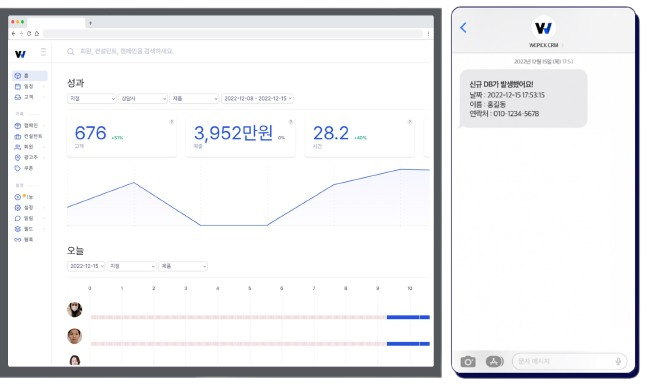Go back using the blue chevron arrow
This screenshot has width=649, height=384.
coord(464,28)
